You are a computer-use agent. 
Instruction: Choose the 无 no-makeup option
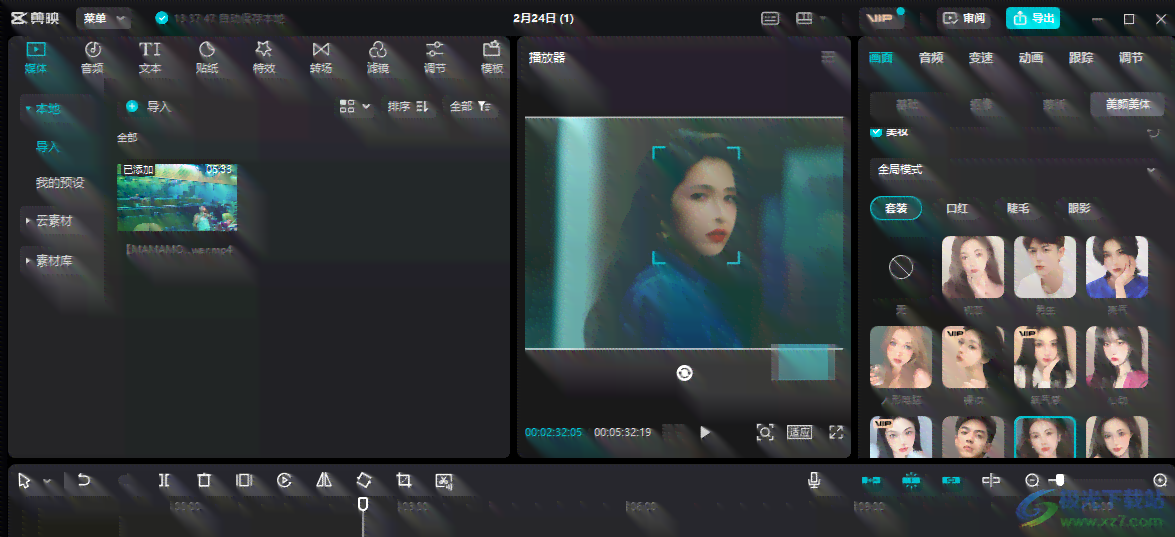point(901,267)
